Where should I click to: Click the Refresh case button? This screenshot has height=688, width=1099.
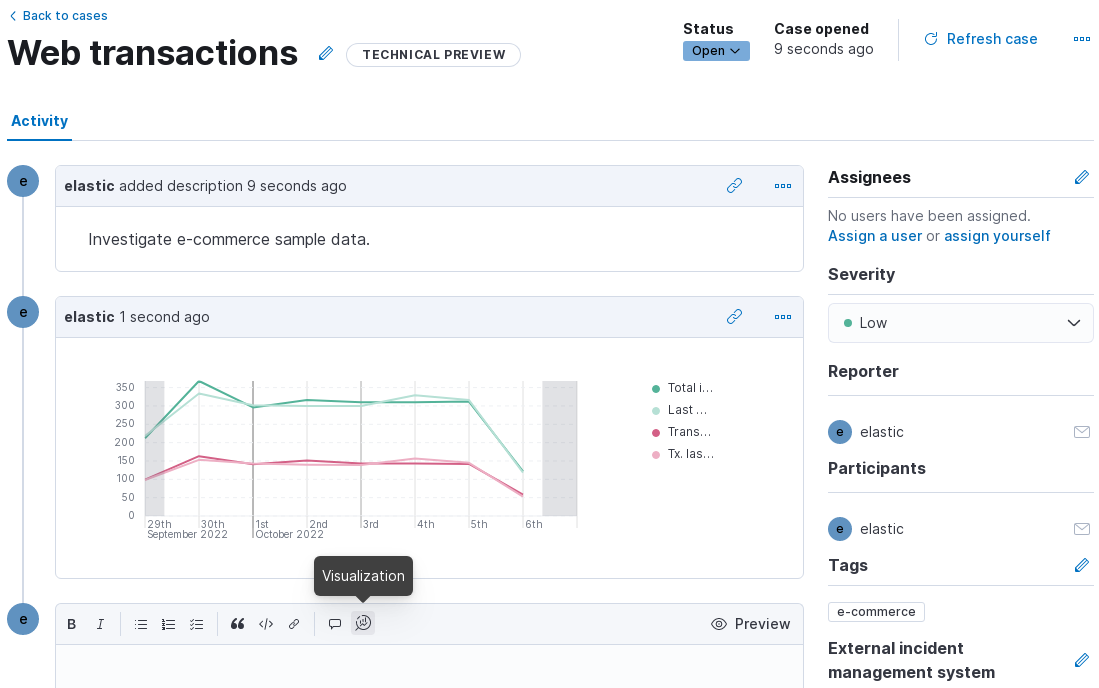coord(980,39)
